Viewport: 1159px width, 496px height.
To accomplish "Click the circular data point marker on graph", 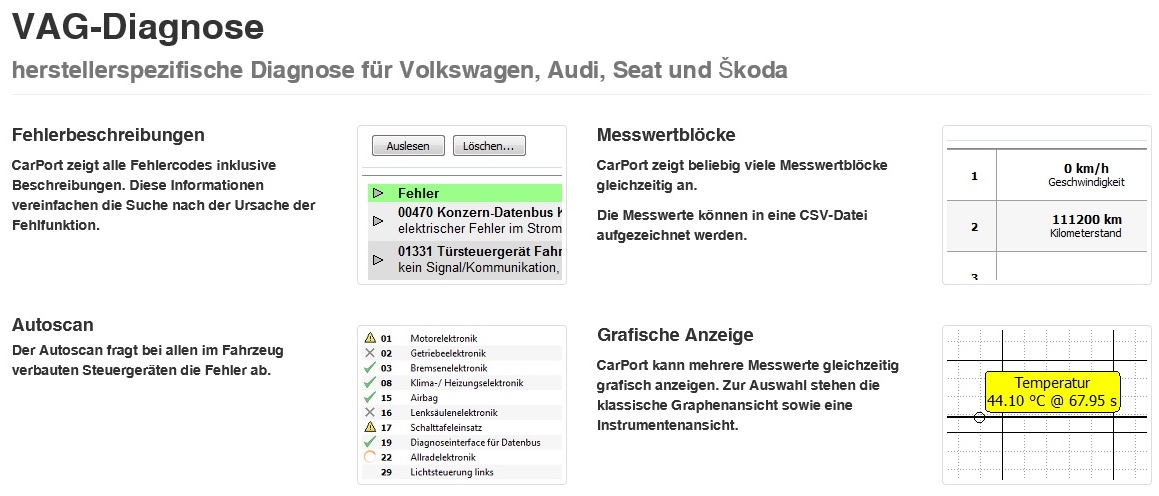I will (979, 418).
